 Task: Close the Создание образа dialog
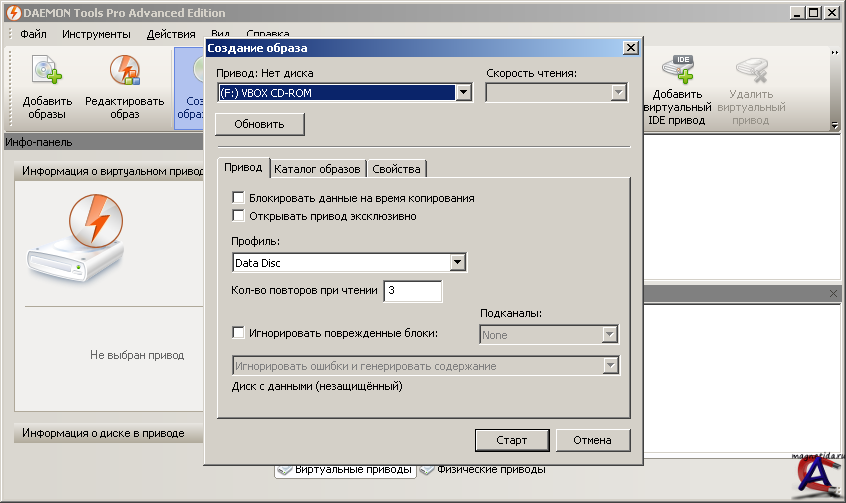(630, 47)
